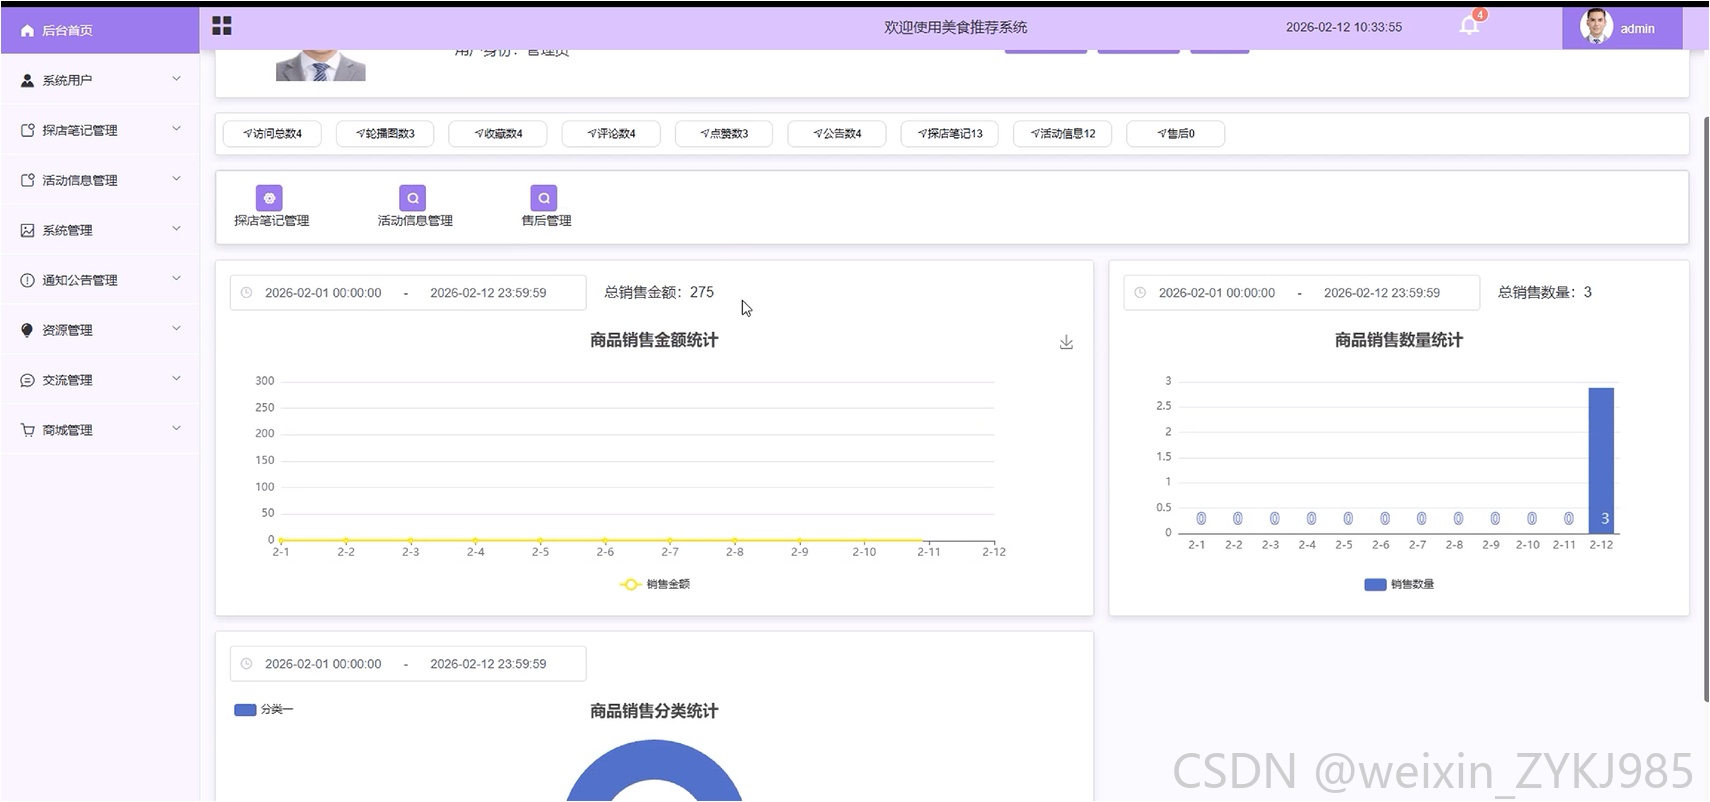Open notifications via the bell icon
Image resolution: width=1710 pixels, height=802 pixels.
tap(1469, 26)
